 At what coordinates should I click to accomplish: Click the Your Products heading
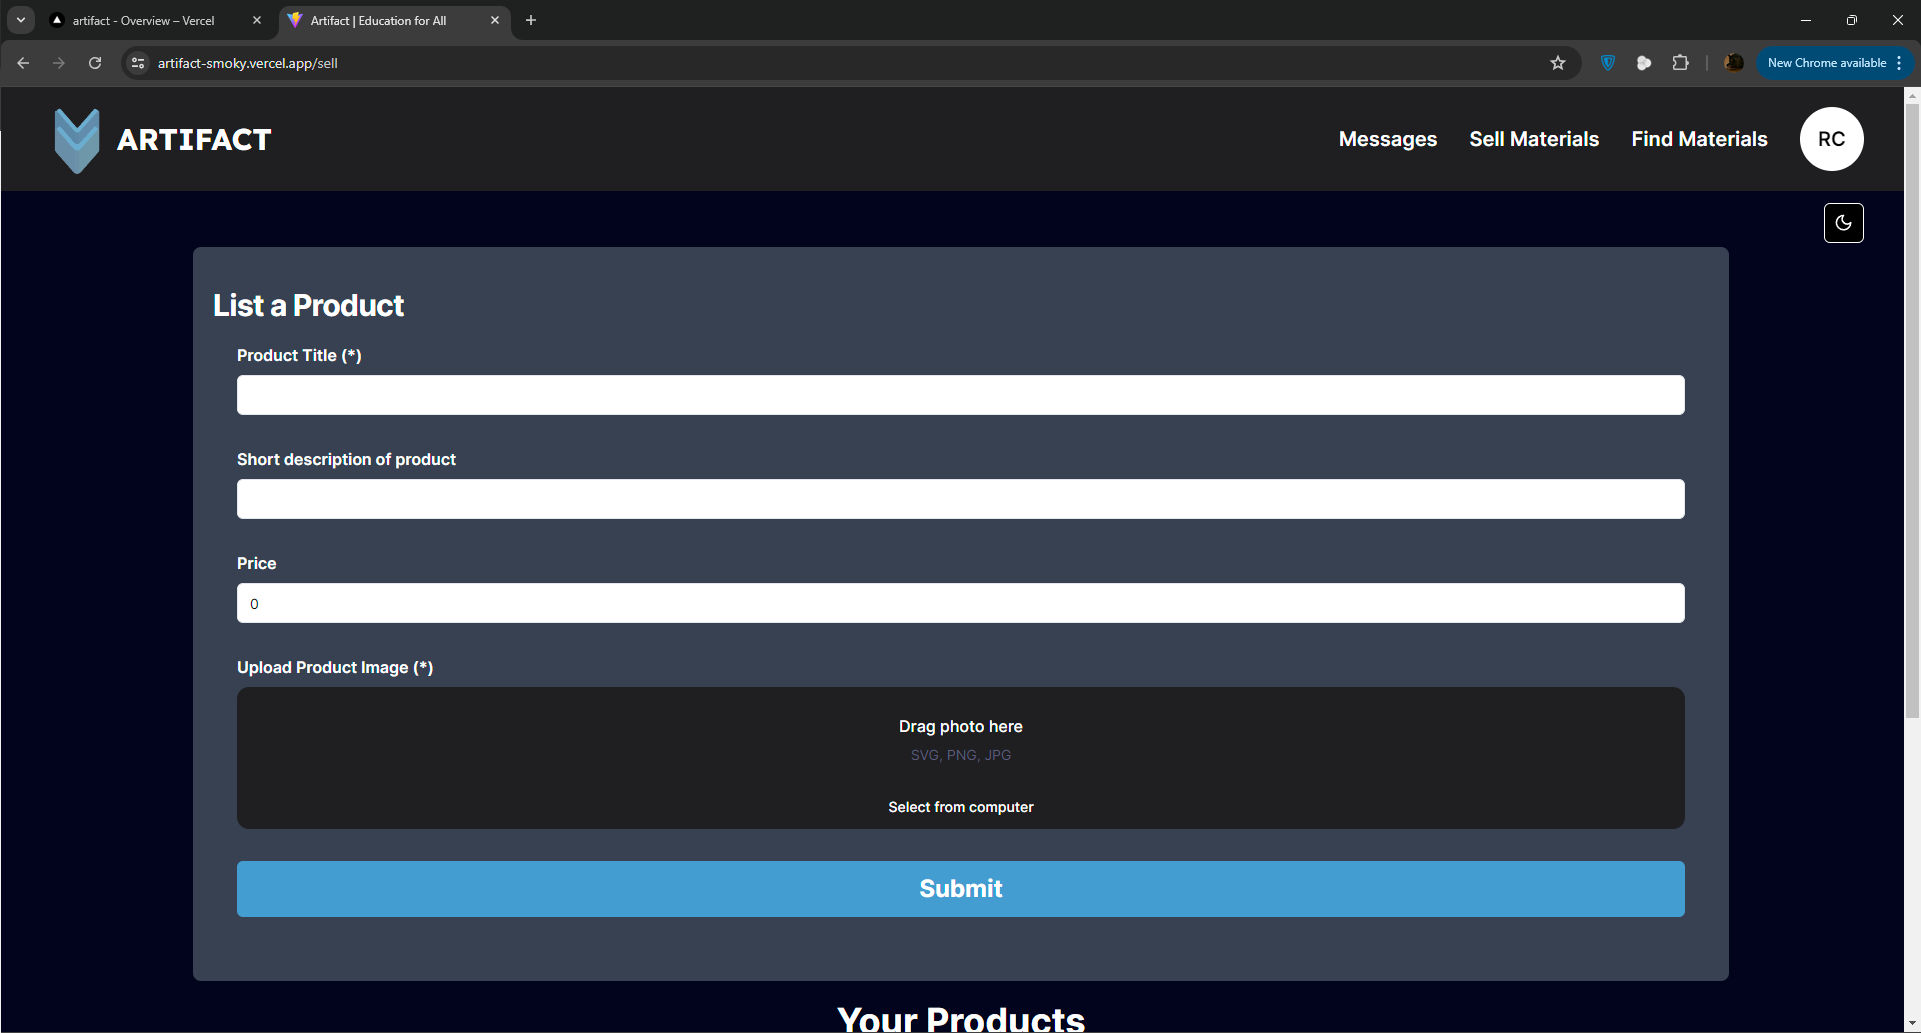960,1018
